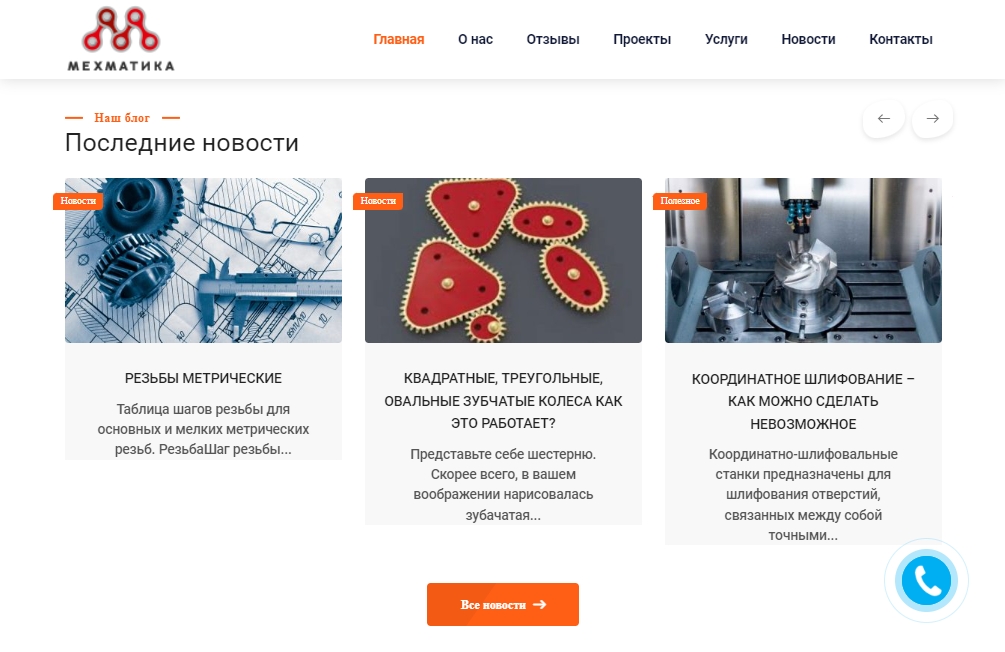Screen dimensions: 1005x652
Task: Go to previous news slide arrow
Action: click(884, 119)
